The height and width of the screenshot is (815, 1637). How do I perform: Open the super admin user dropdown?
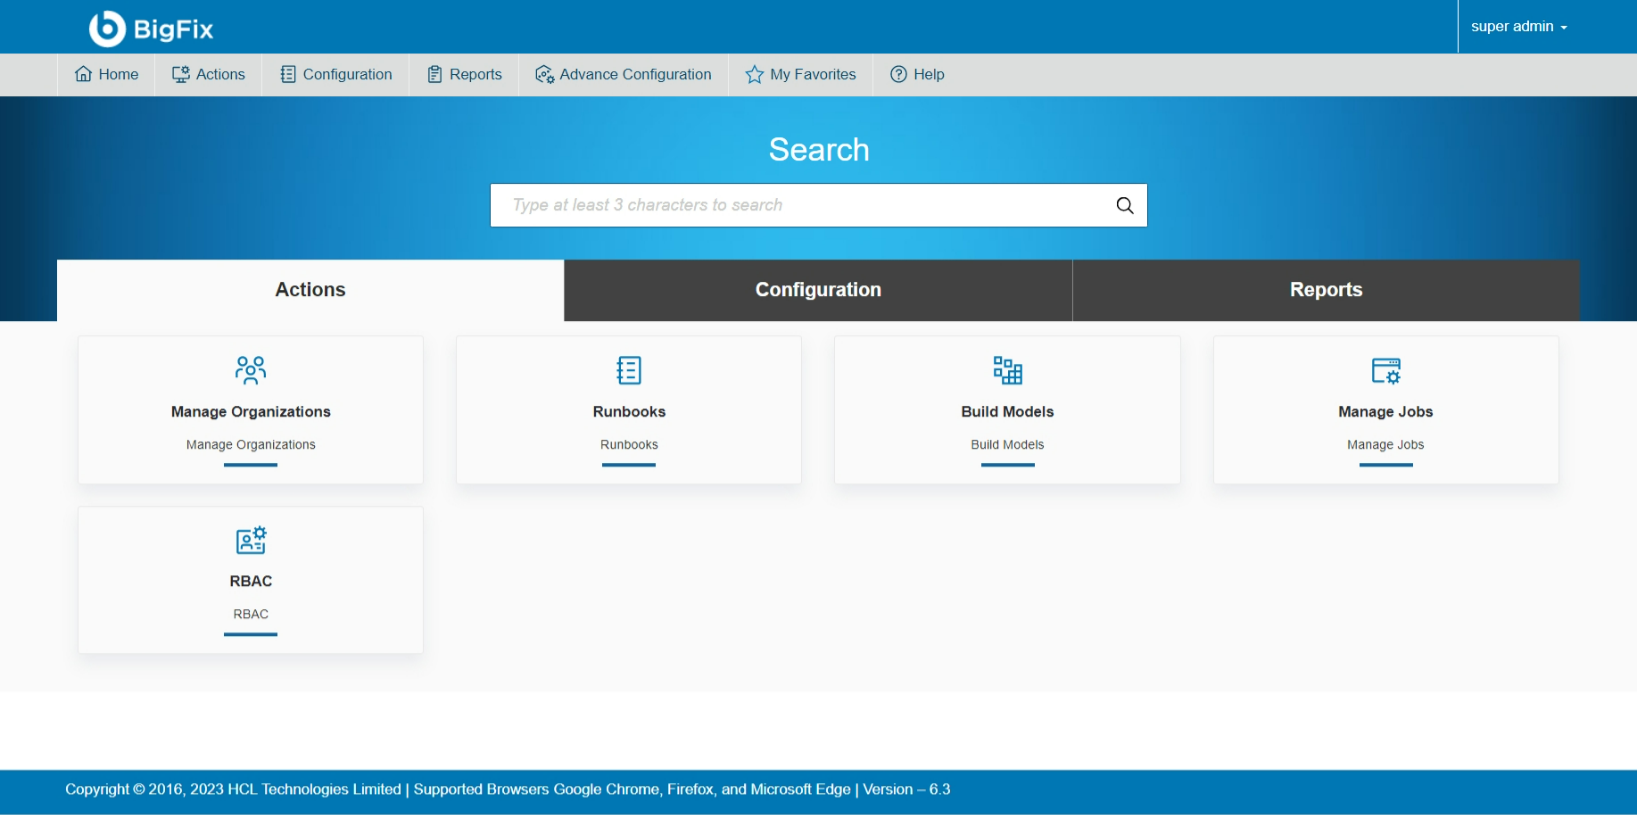coord(1519,27)
